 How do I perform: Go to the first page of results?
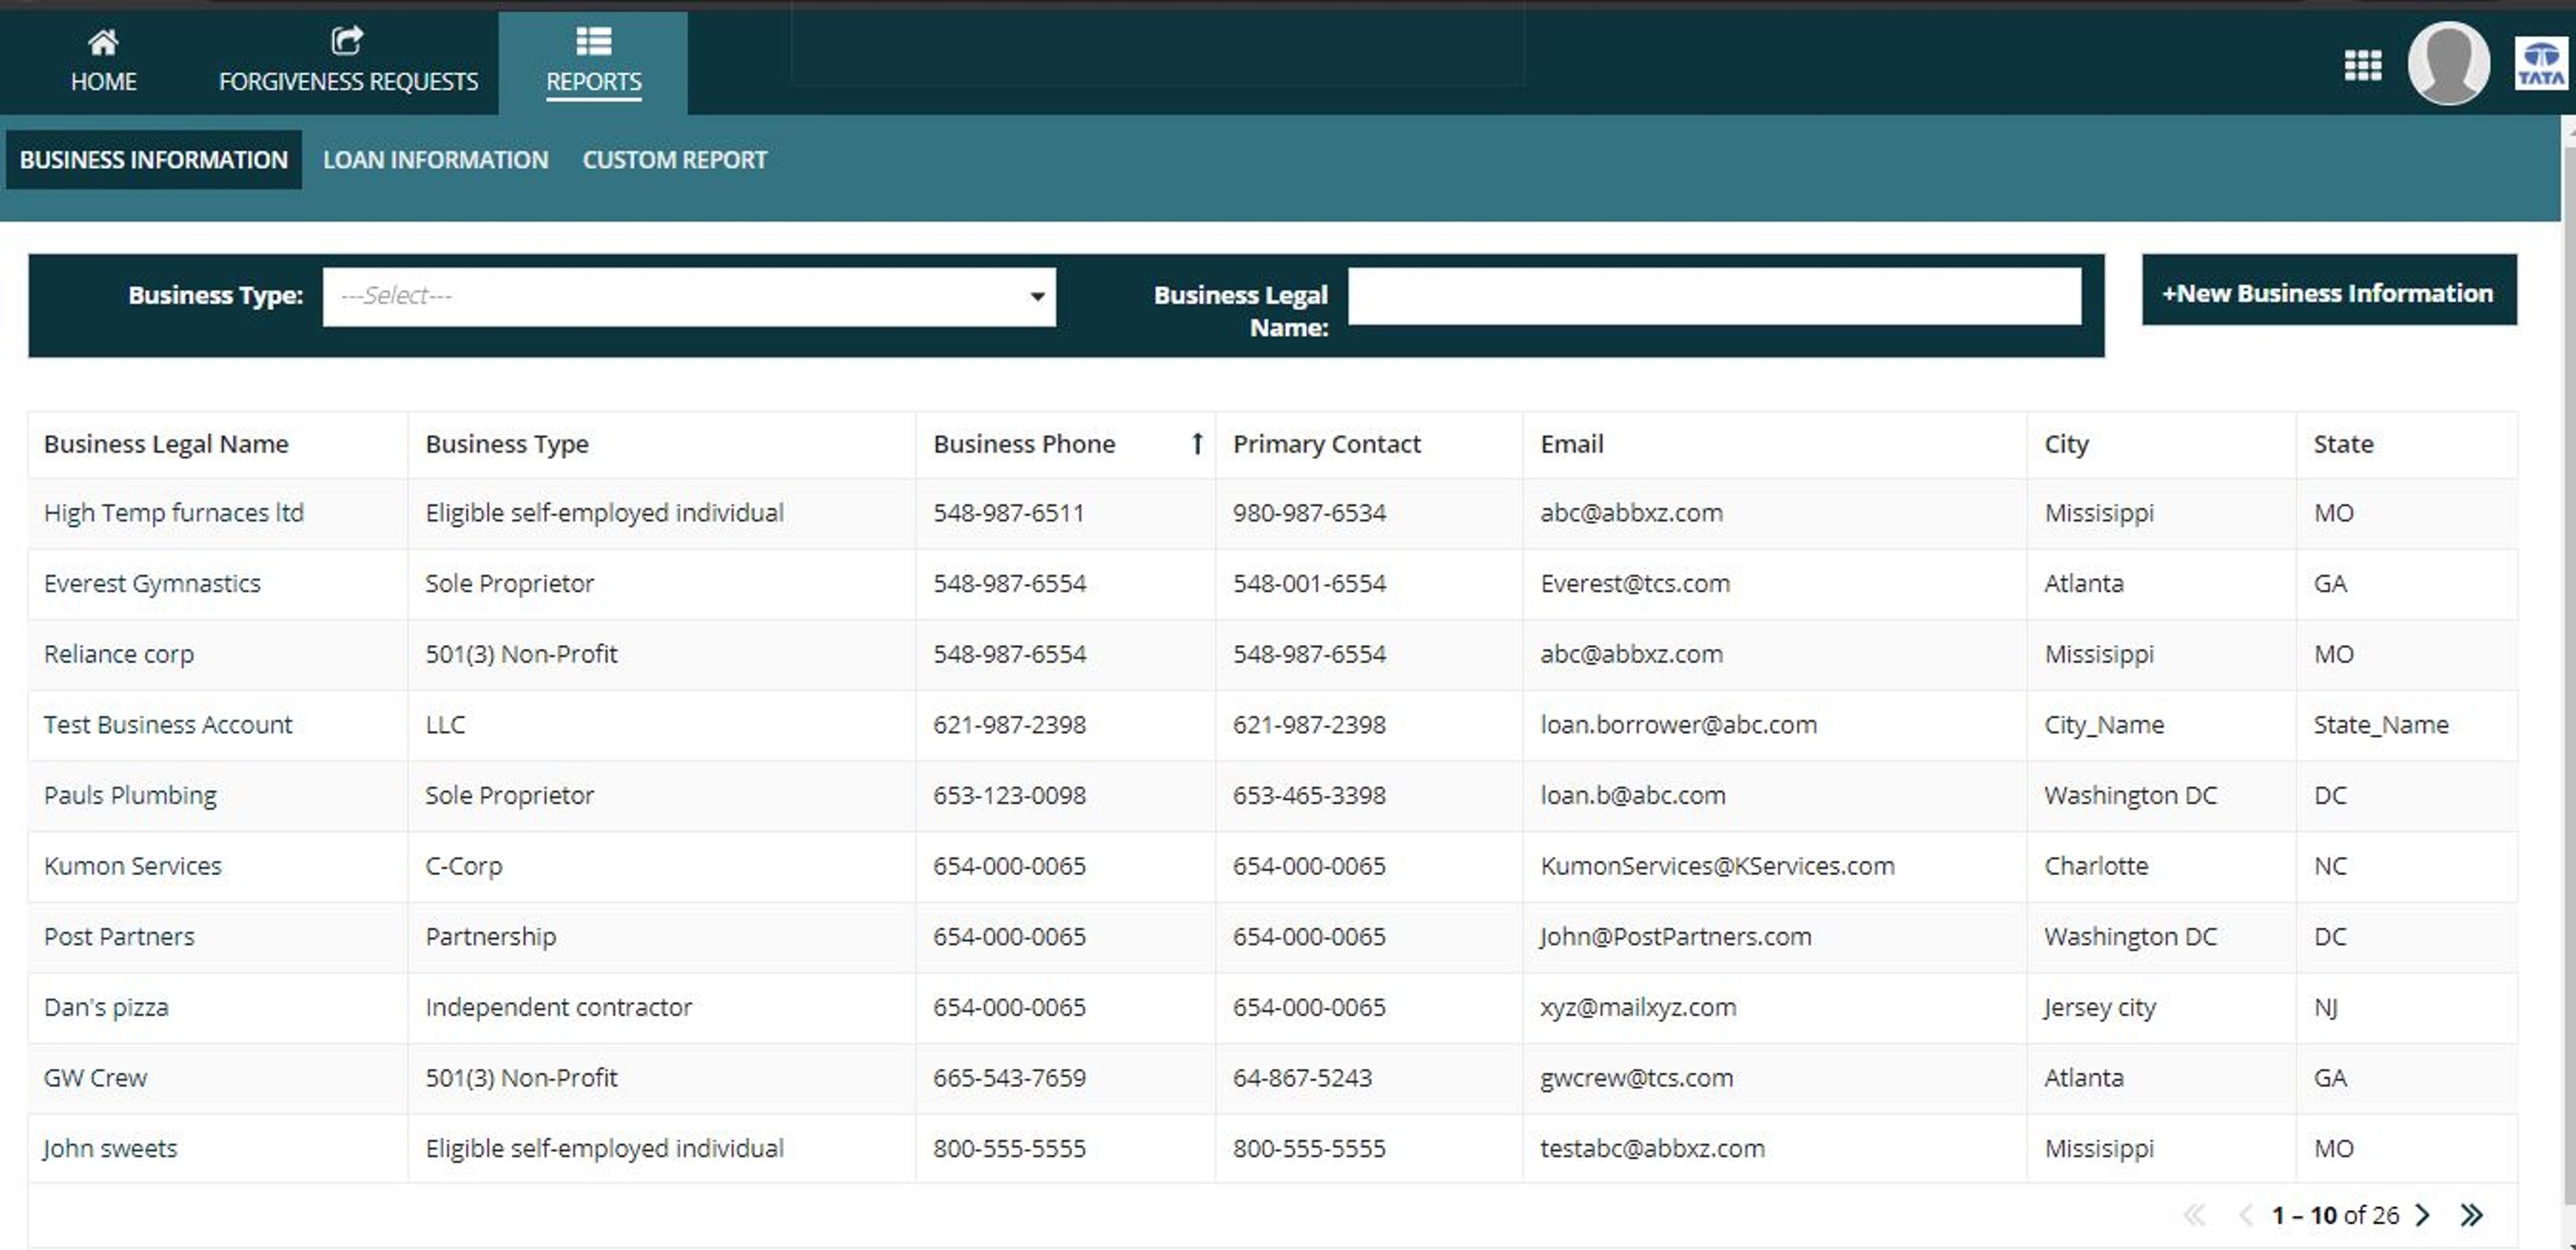tap(2194, 1215)
